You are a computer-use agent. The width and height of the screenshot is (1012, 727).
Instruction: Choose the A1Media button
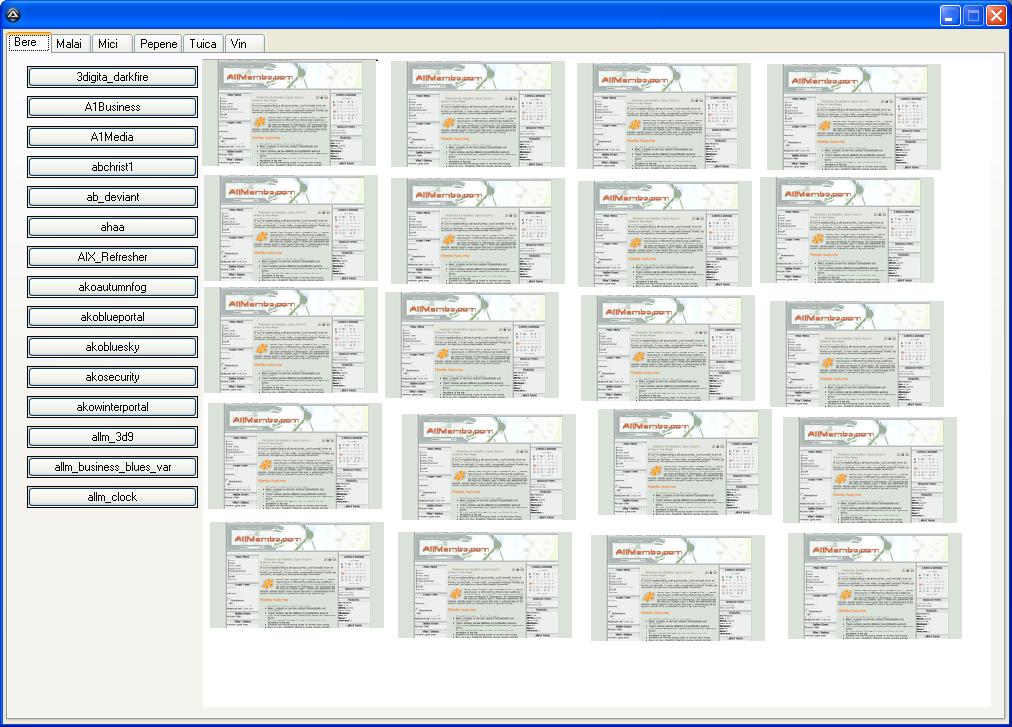click(112, 137)
